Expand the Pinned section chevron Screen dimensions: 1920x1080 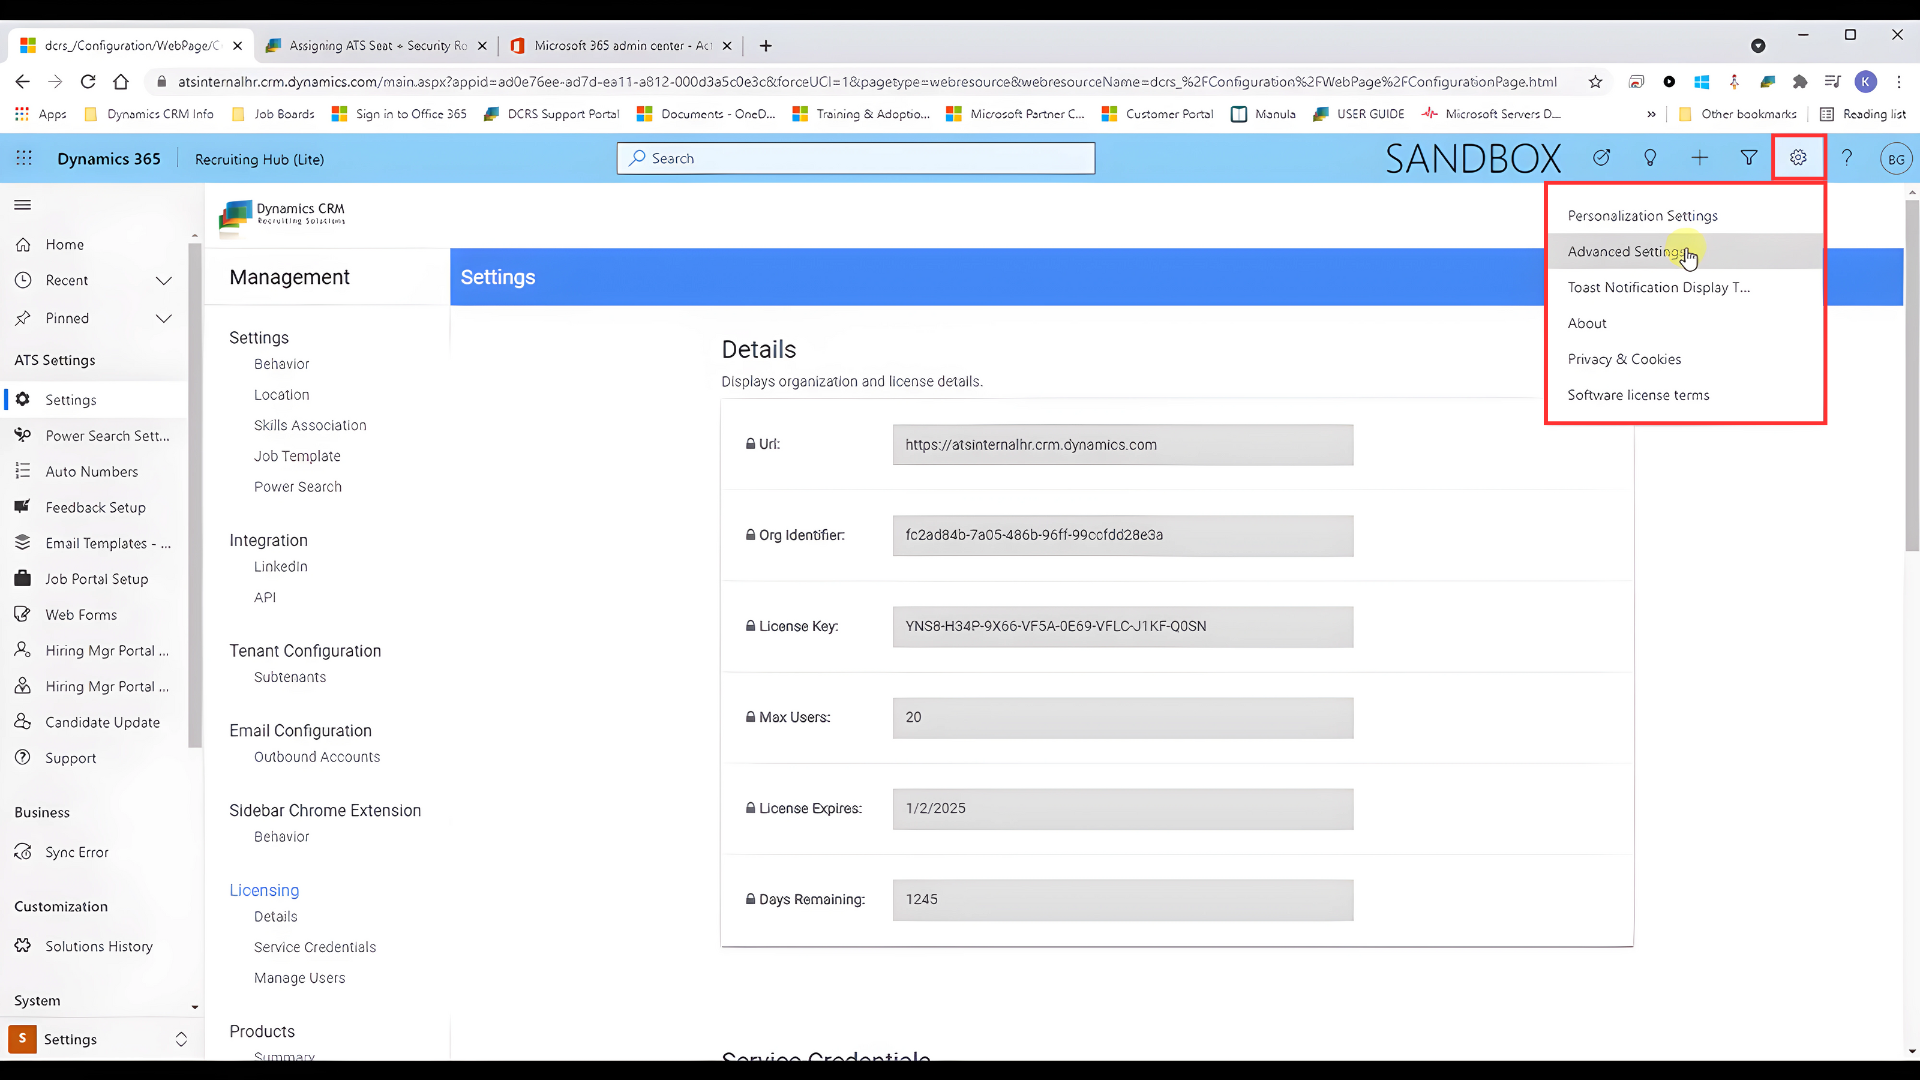coord(164,318)
